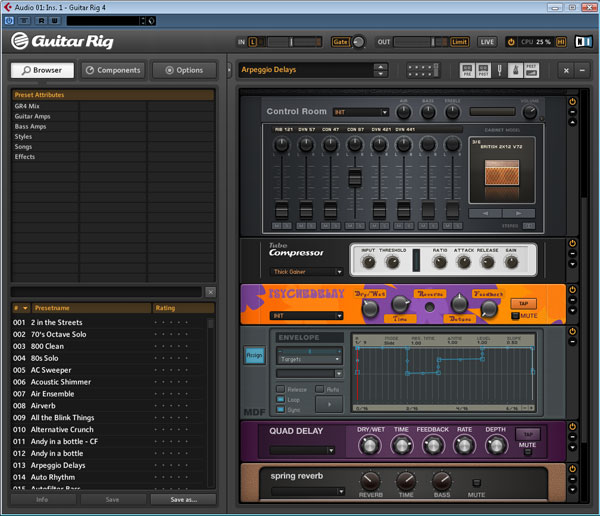
Task: Switch to the Components tab
Action: click(113, 70)
